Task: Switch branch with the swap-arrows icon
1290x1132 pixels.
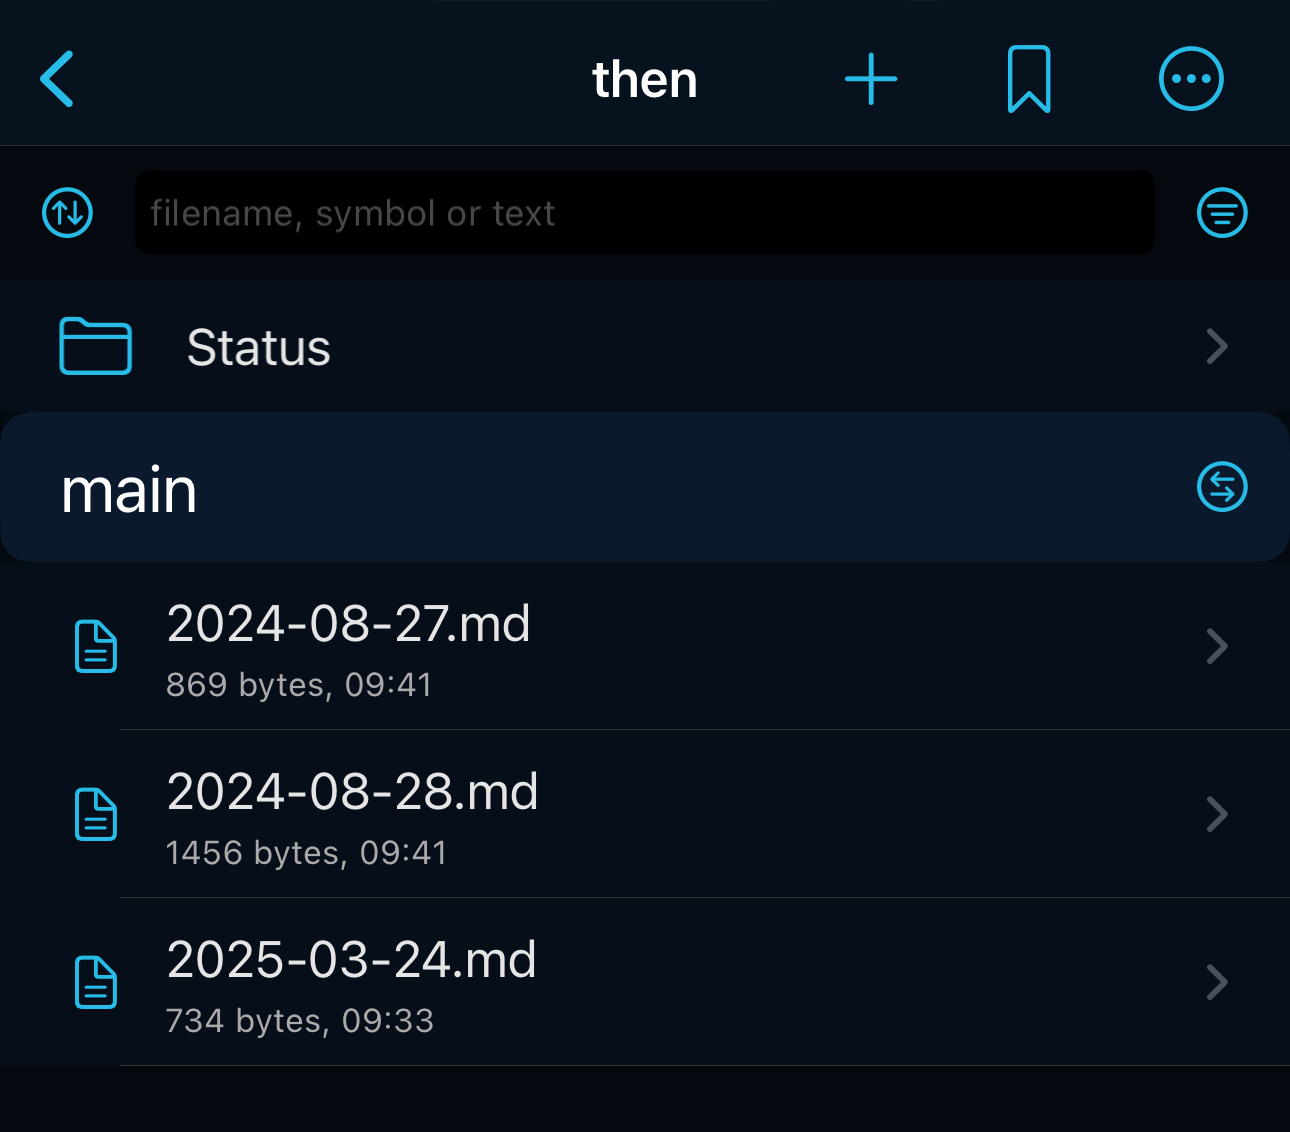Action: pos(1222,487)
